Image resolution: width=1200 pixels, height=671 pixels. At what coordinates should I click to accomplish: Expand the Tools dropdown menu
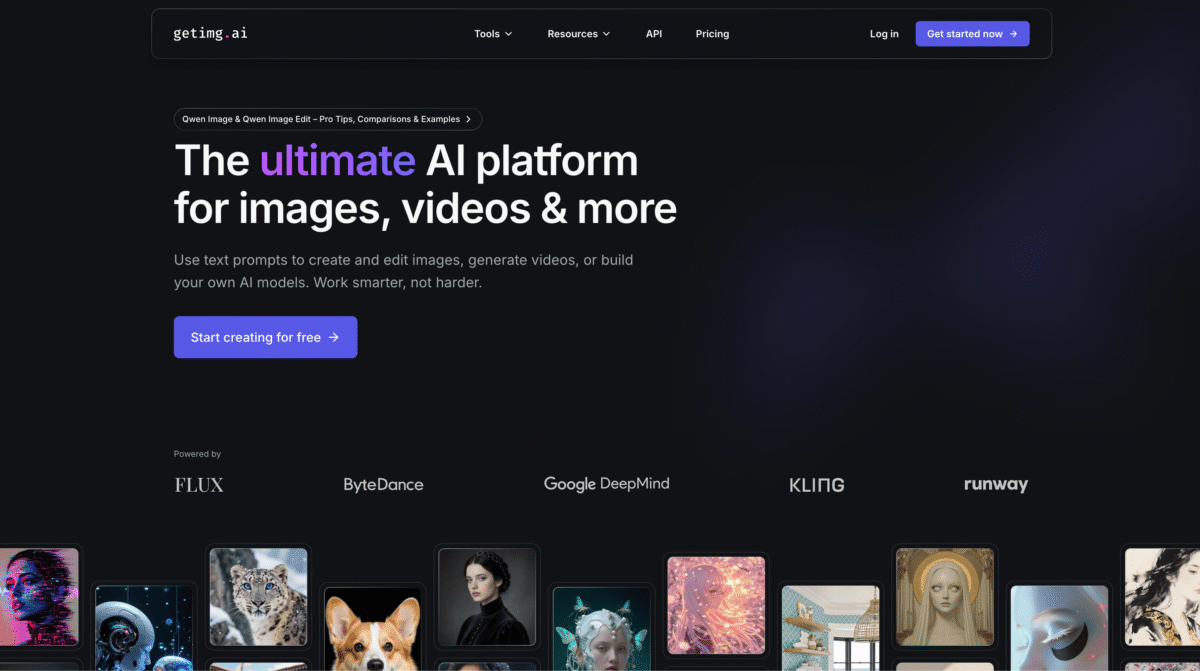pyautogui.click(x=493, y=34)
